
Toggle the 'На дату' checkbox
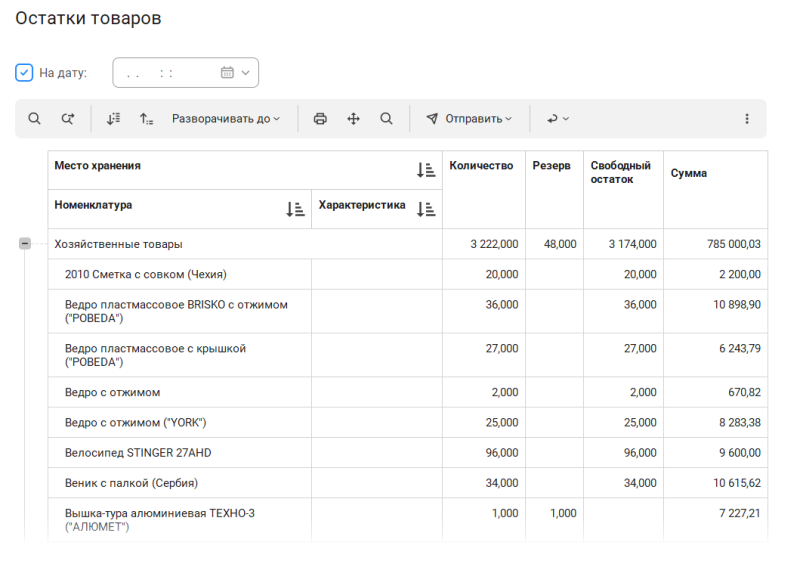pos(24,73)
